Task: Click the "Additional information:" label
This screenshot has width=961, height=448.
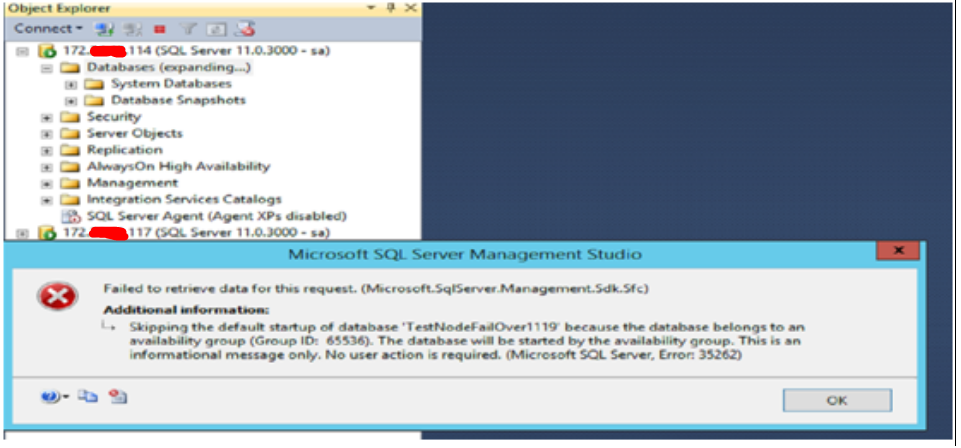Action: (186, 309)
